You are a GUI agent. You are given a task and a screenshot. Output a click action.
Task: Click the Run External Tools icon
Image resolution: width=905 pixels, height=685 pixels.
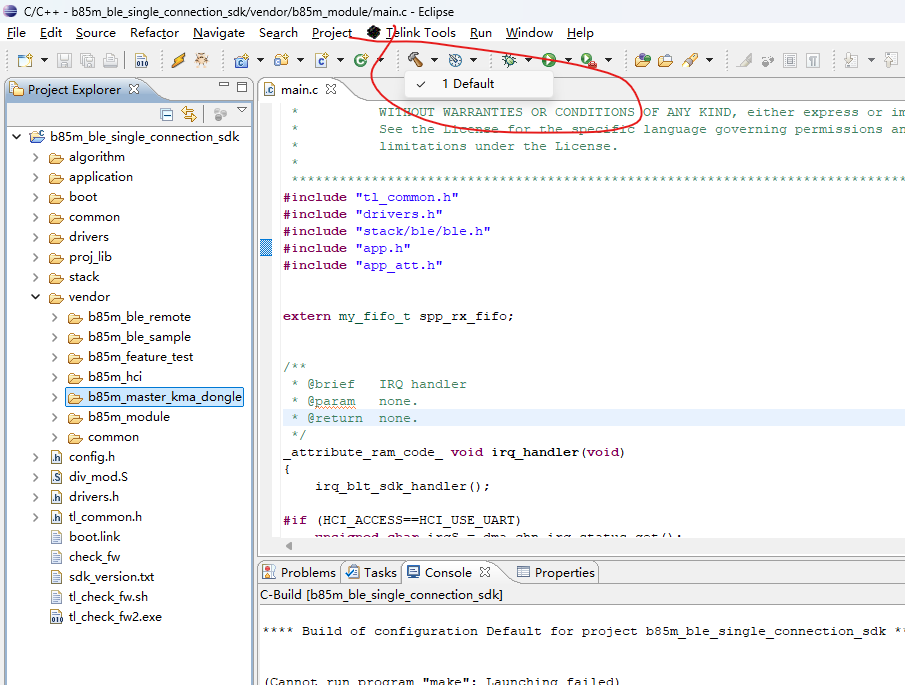(589, 60)
